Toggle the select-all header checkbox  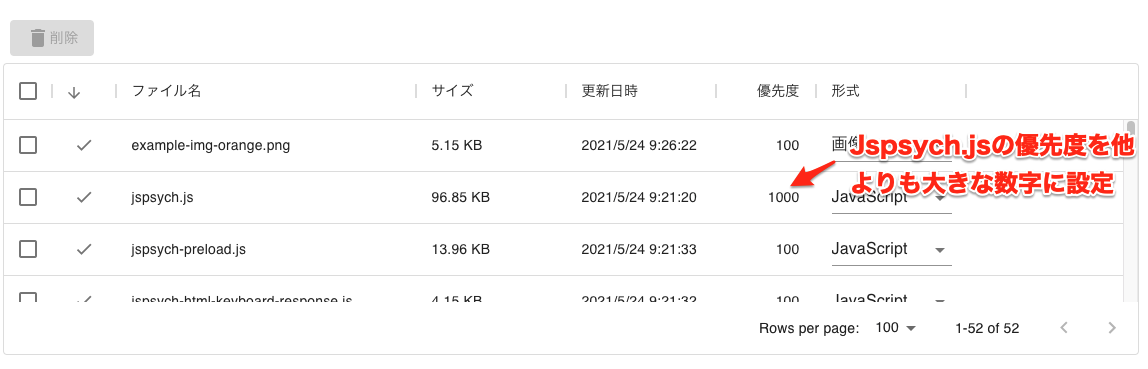(28, 92)
